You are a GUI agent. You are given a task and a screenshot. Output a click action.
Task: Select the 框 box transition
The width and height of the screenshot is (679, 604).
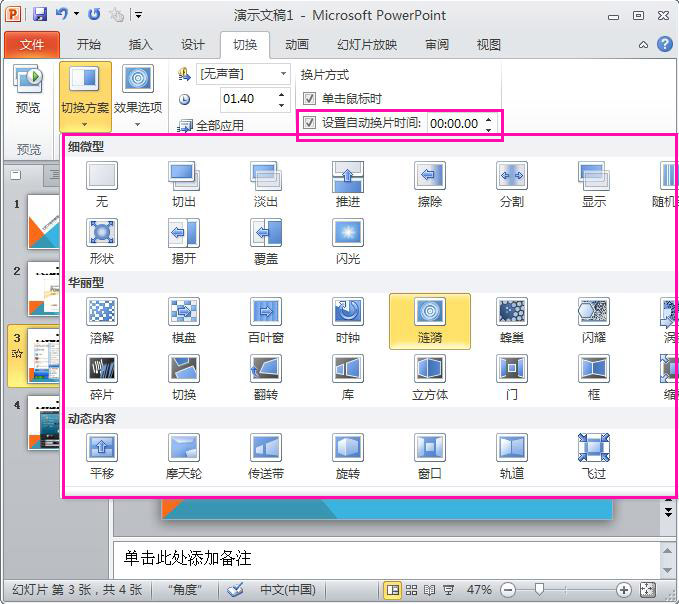tap(594, 378)
